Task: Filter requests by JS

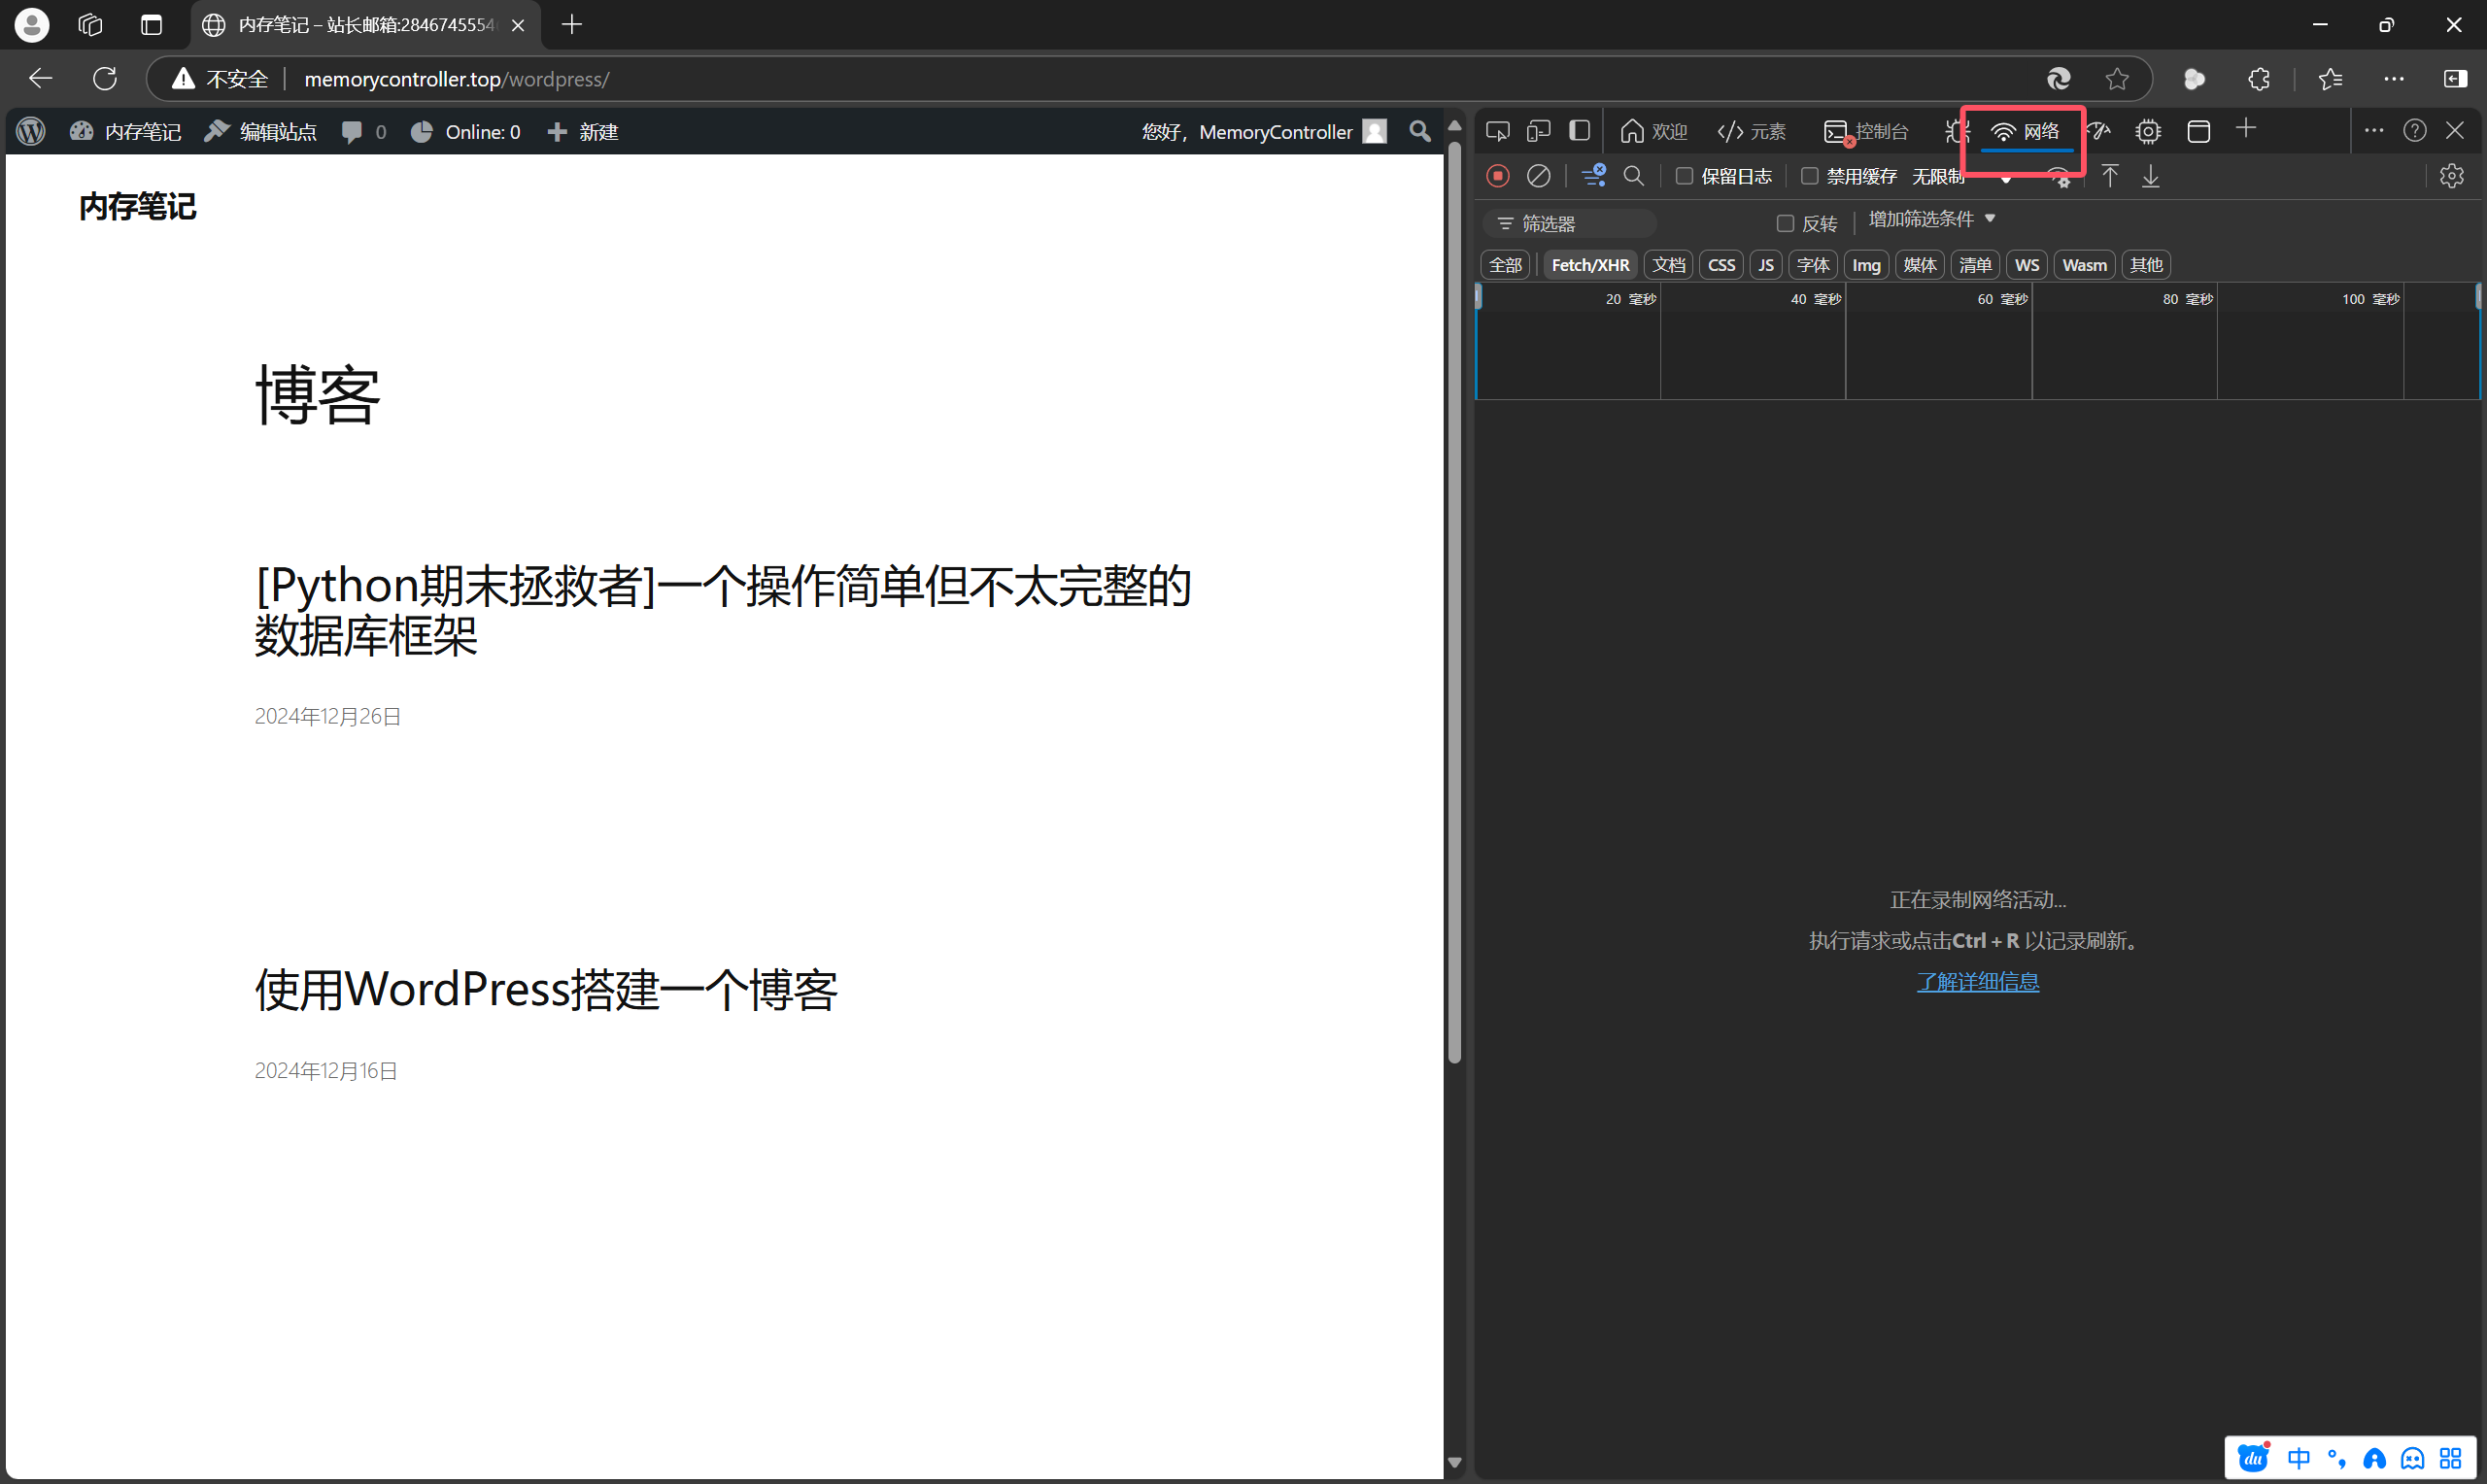Action: coord(1766,265)
